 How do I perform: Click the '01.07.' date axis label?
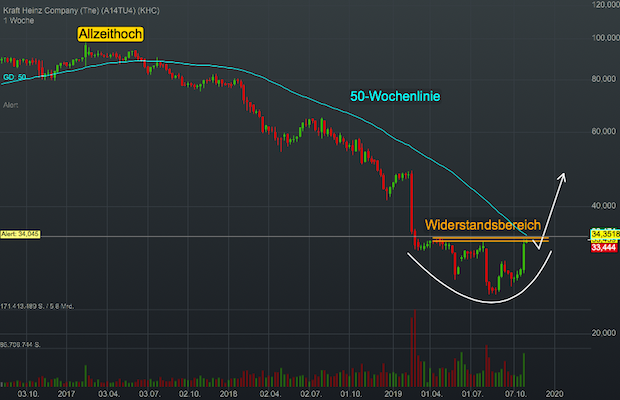click(473, 394)
